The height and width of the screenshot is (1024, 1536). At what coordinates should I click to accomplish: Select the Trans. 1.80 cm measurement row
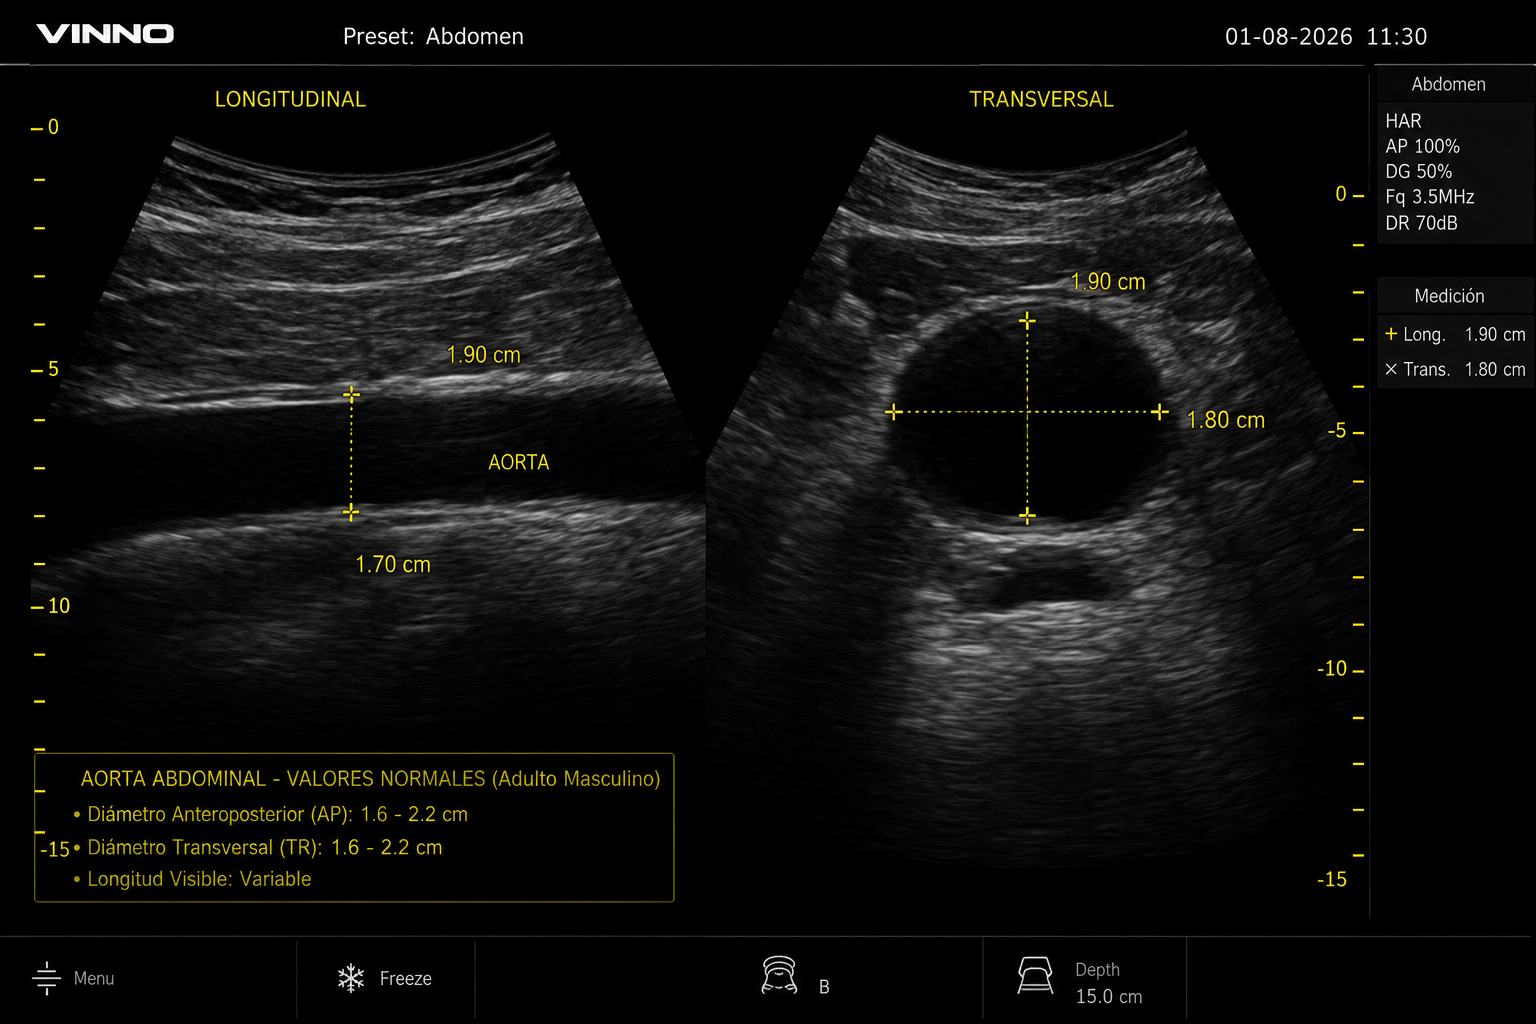tap(1455, 369)
